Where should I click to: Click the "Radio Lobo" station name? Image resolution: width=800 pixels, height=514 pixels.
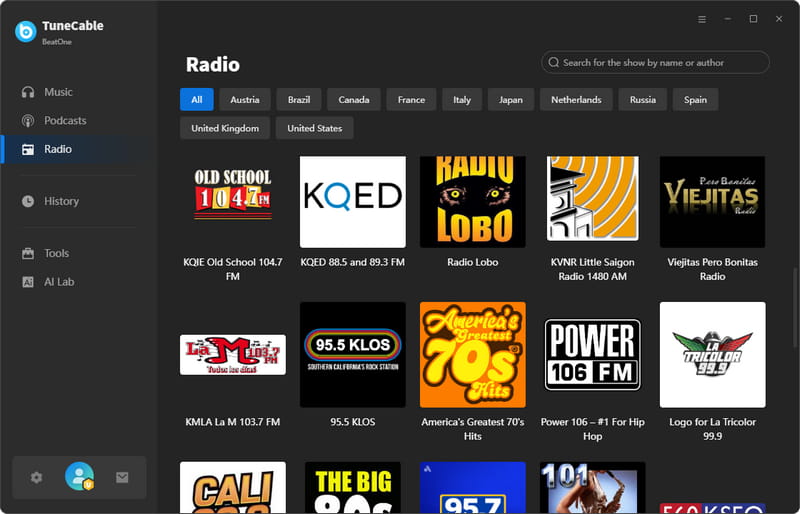coord(472,262)
